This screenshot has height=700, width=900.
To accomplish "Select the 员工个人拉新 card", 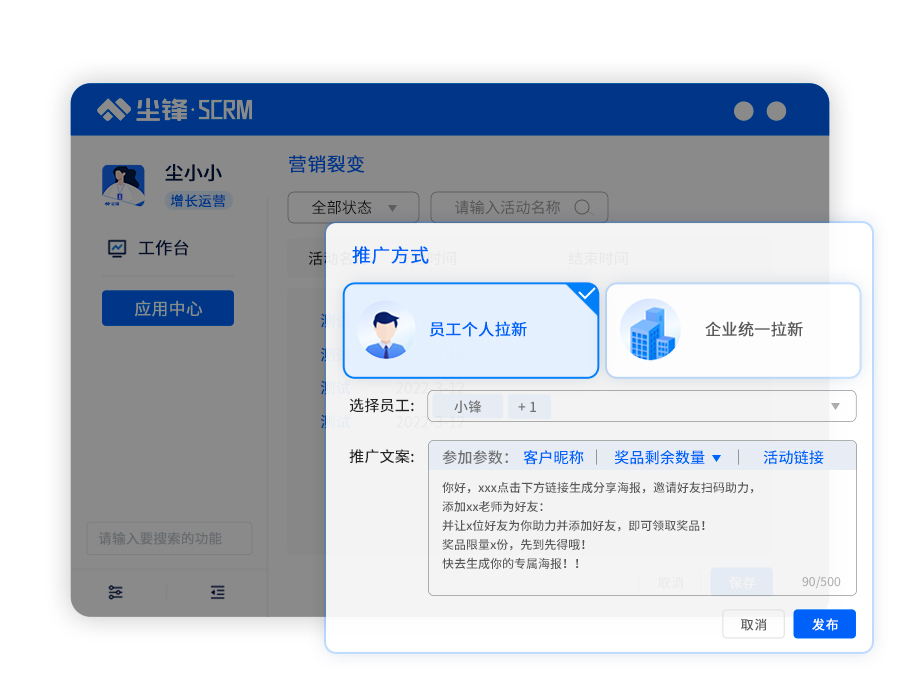I will 471,330.
